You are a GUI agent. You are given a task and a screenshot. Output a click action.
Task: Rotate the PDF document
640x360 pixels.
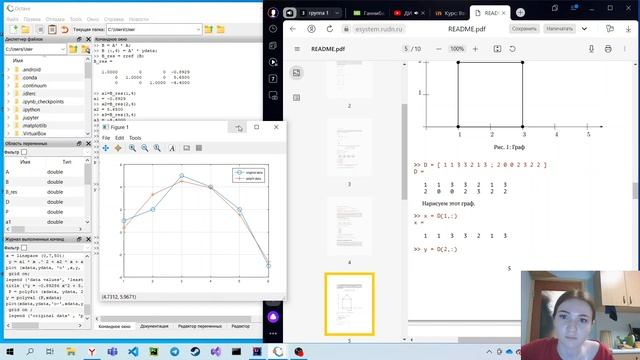pos(512,49)
